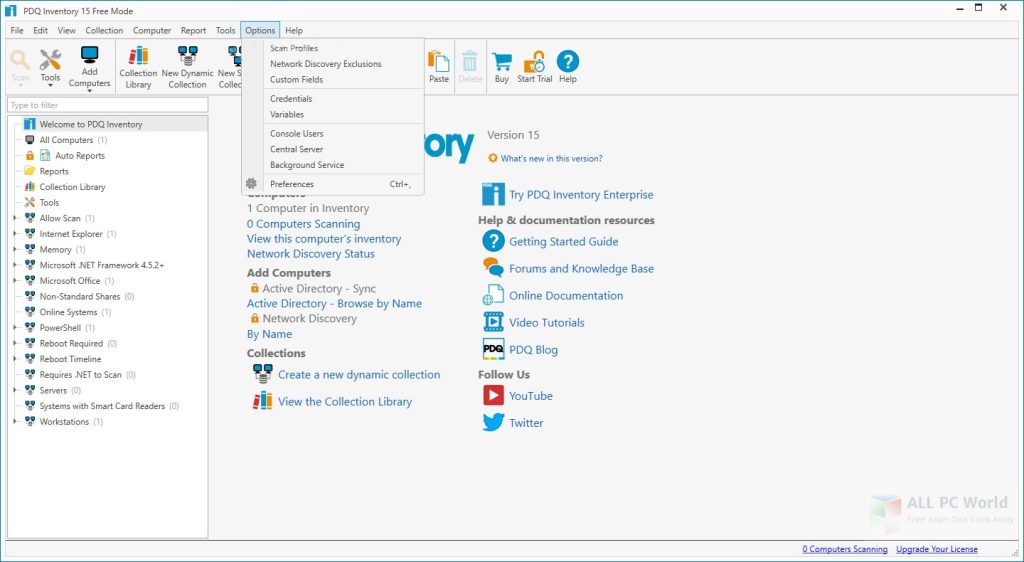Expand the Reboot Required tree node

point(15,343)
